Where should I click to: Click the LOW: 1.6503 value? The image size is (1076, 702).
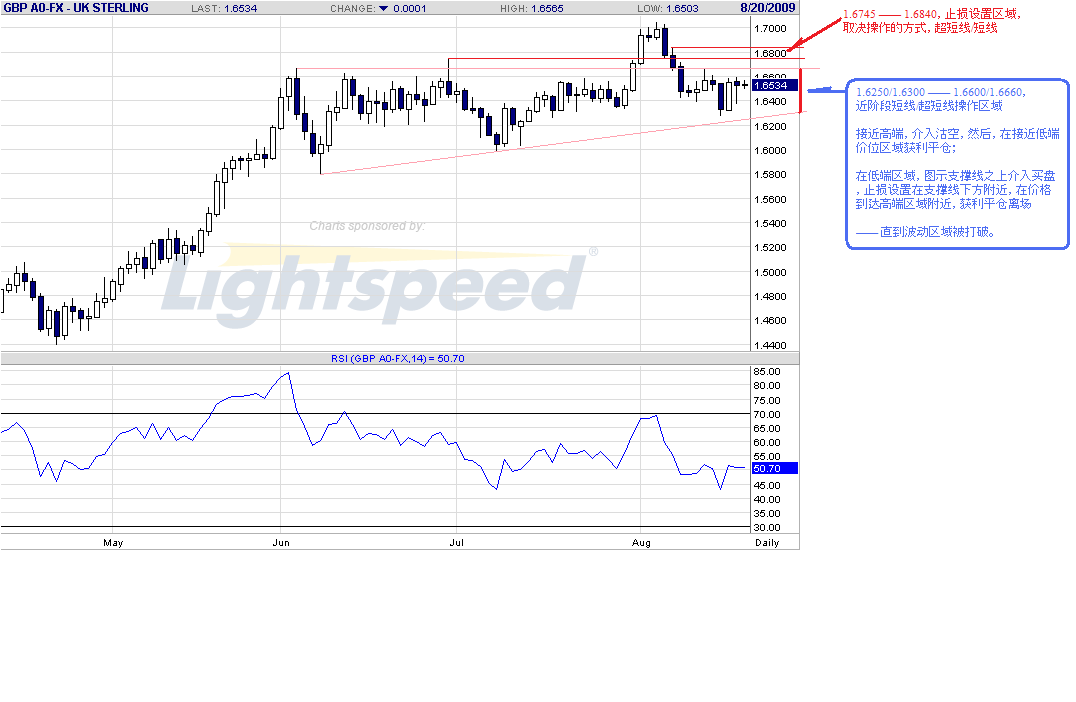pyautogui.click(x=668, y=8)
